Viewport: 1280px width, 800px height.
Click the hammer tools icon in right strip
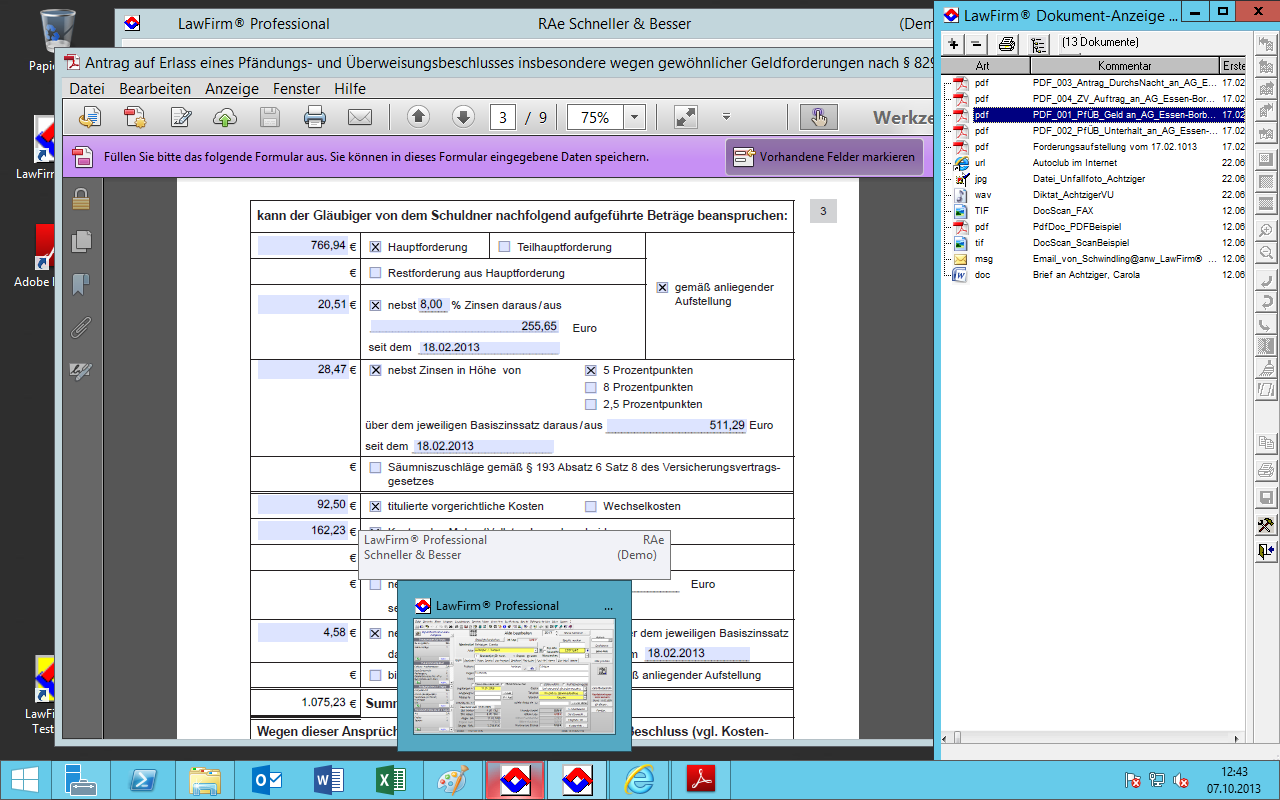pos(1266,525)
